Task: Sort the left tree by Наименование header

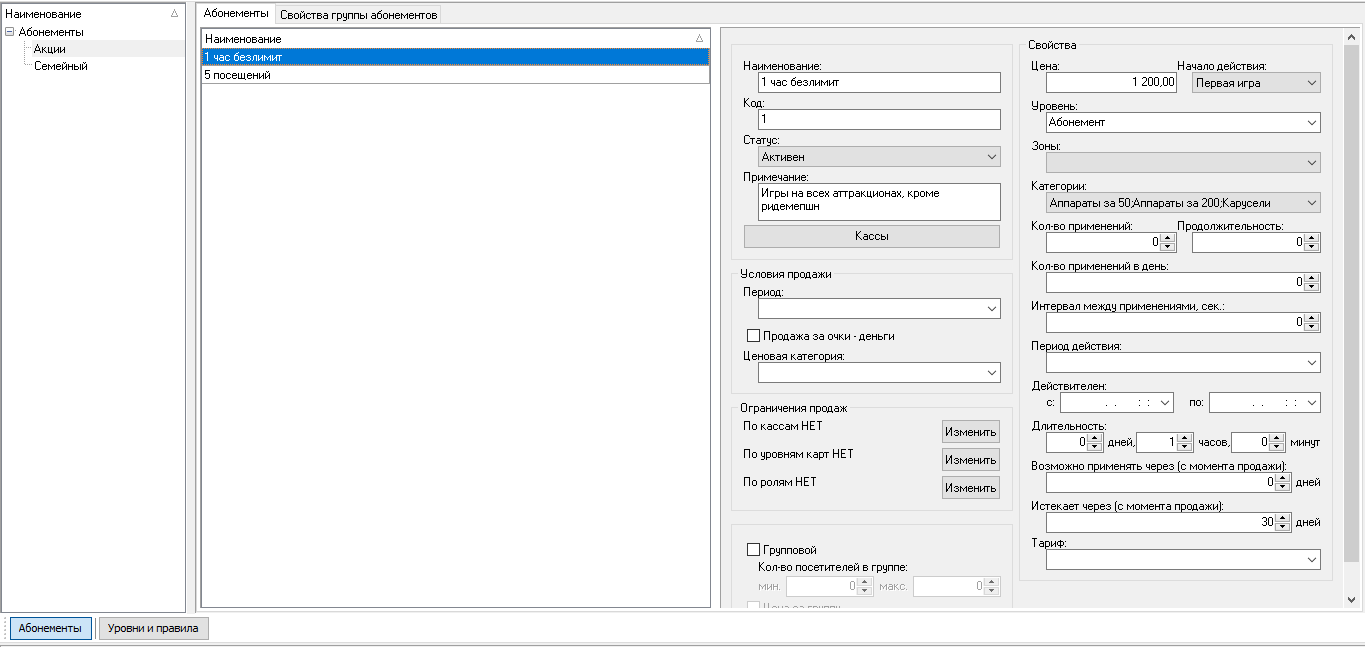Action: (x=92, y=14)
